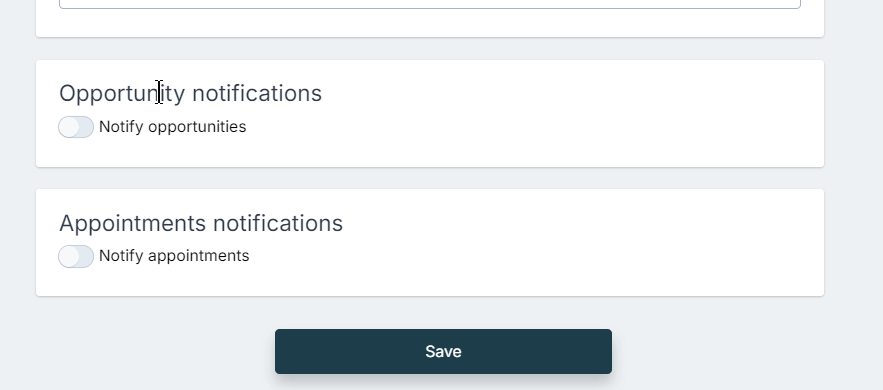Screen dimensions: 883x390
Task: Click the knob of the Notify opportunities switch
Action: coord(69,127)
